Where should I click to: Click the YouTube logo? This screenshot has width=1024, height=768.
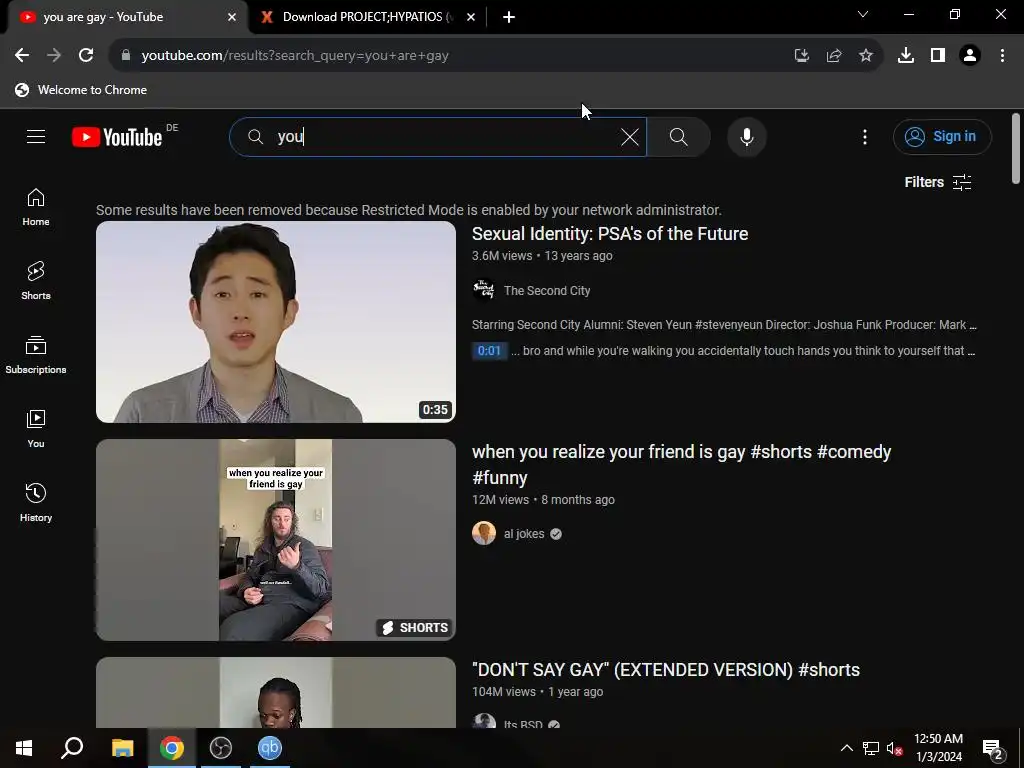click(x=117, y=137)
